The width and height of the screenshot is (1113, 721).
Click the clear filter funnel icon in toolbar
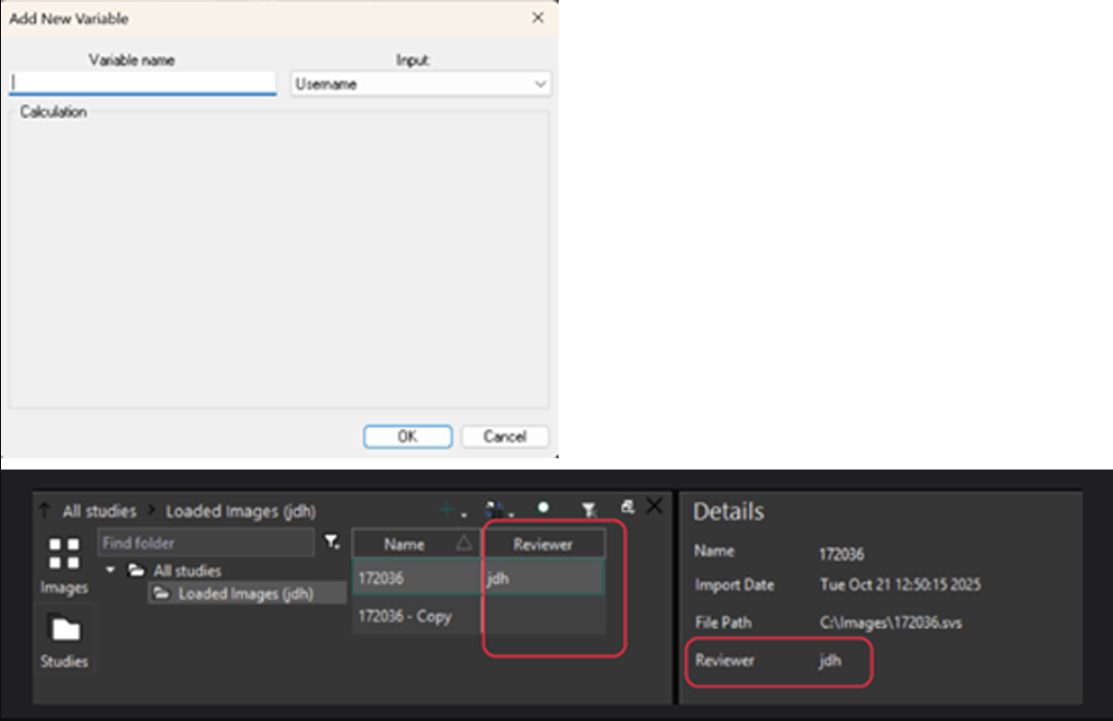[589, 509]
